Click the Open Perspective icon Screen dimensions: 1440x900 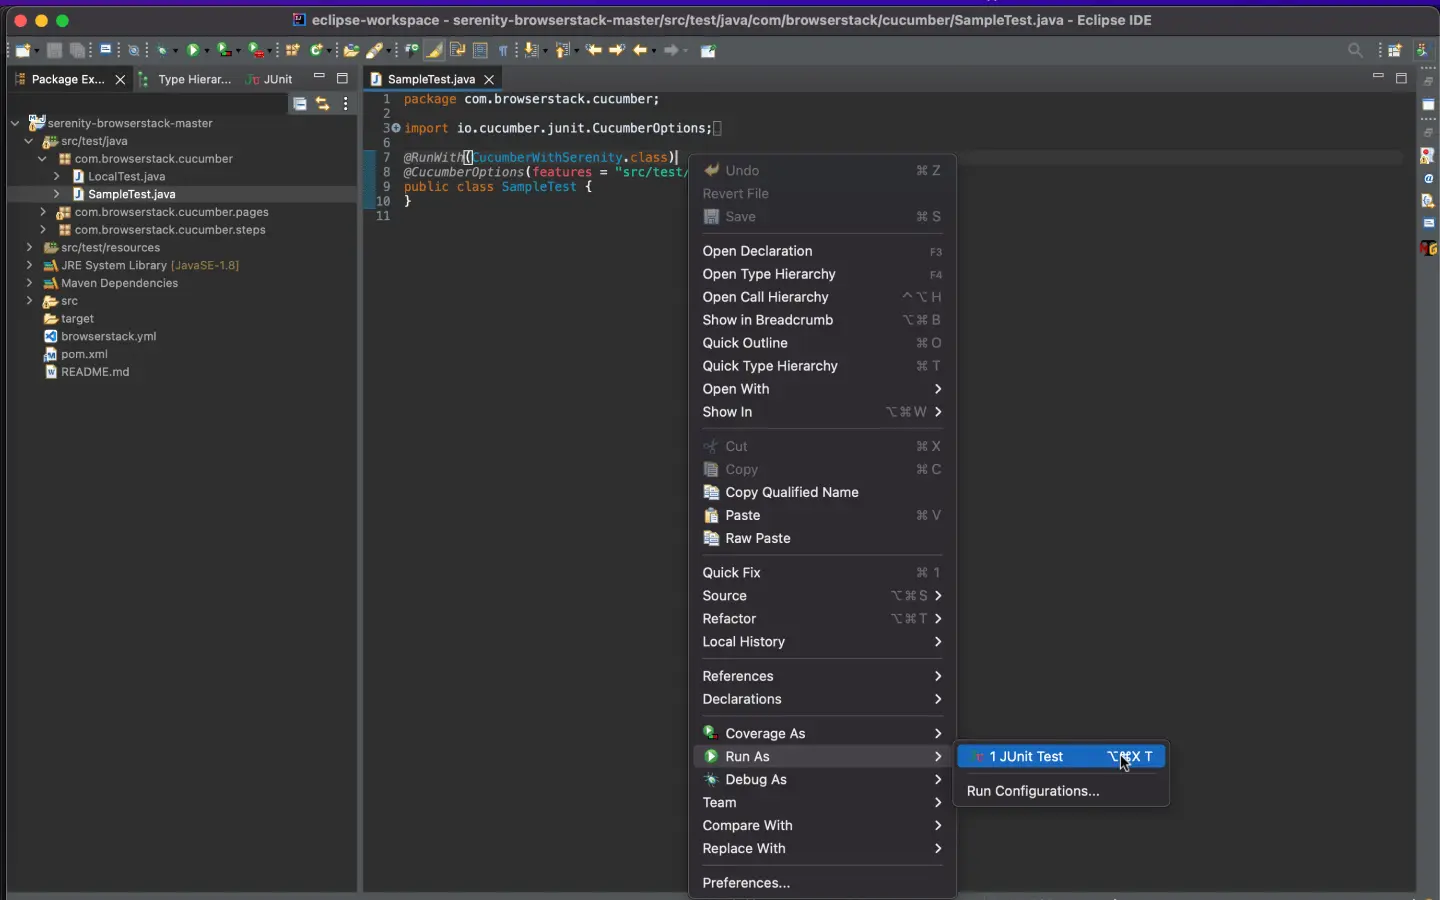pyautogui.click(x=1395, y=50)
